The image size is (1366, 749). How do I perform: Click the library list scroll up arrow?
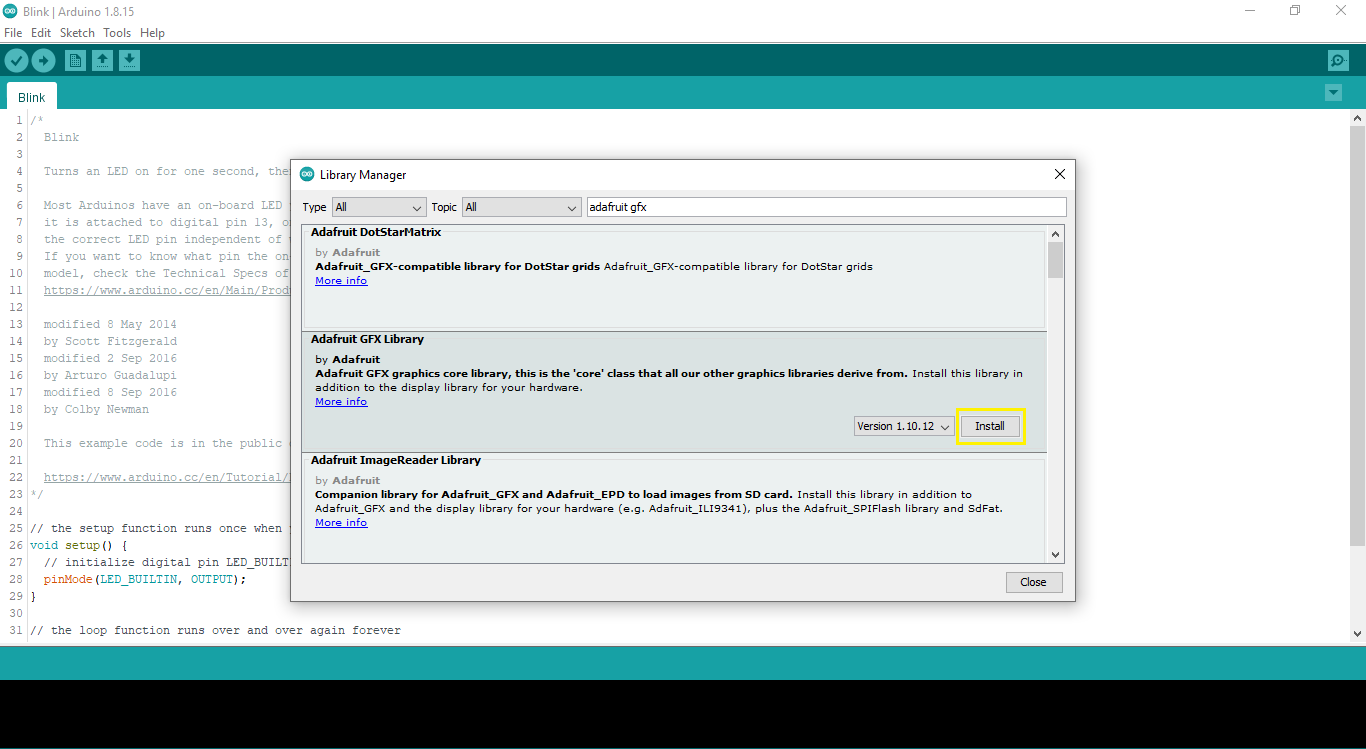click(x=1055, y=234)
